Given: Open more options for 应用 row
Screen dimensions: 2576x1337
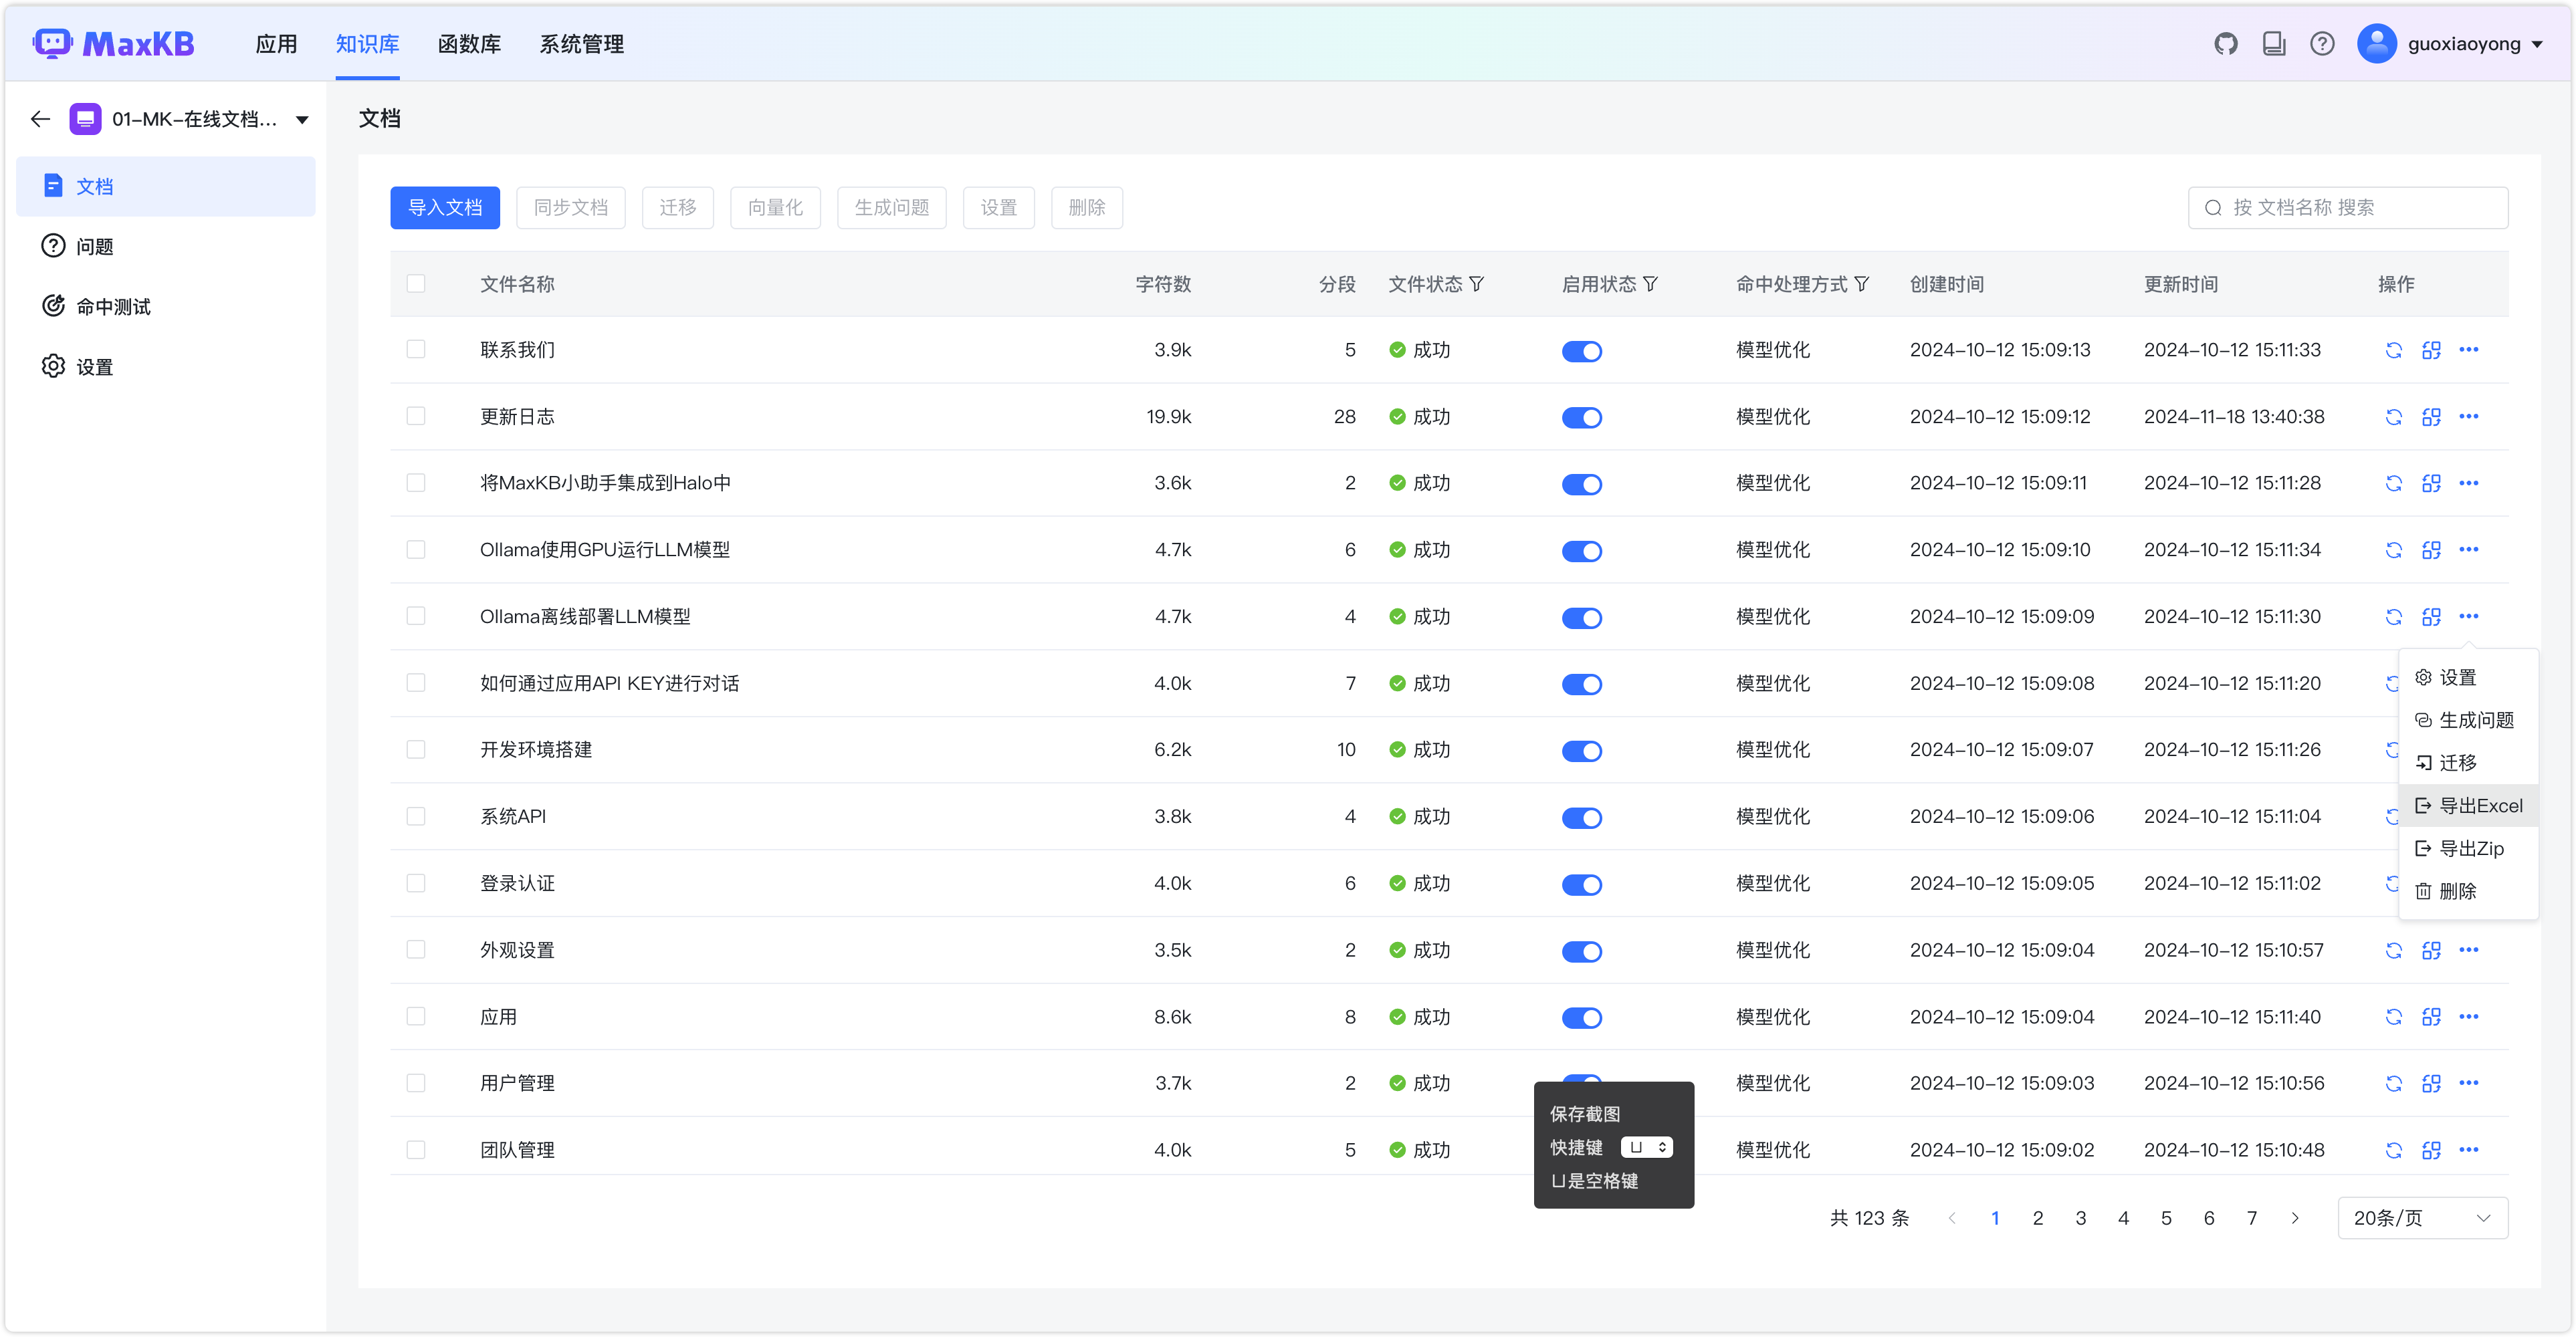Looking at the screenshot, I should [2468, 1017].
